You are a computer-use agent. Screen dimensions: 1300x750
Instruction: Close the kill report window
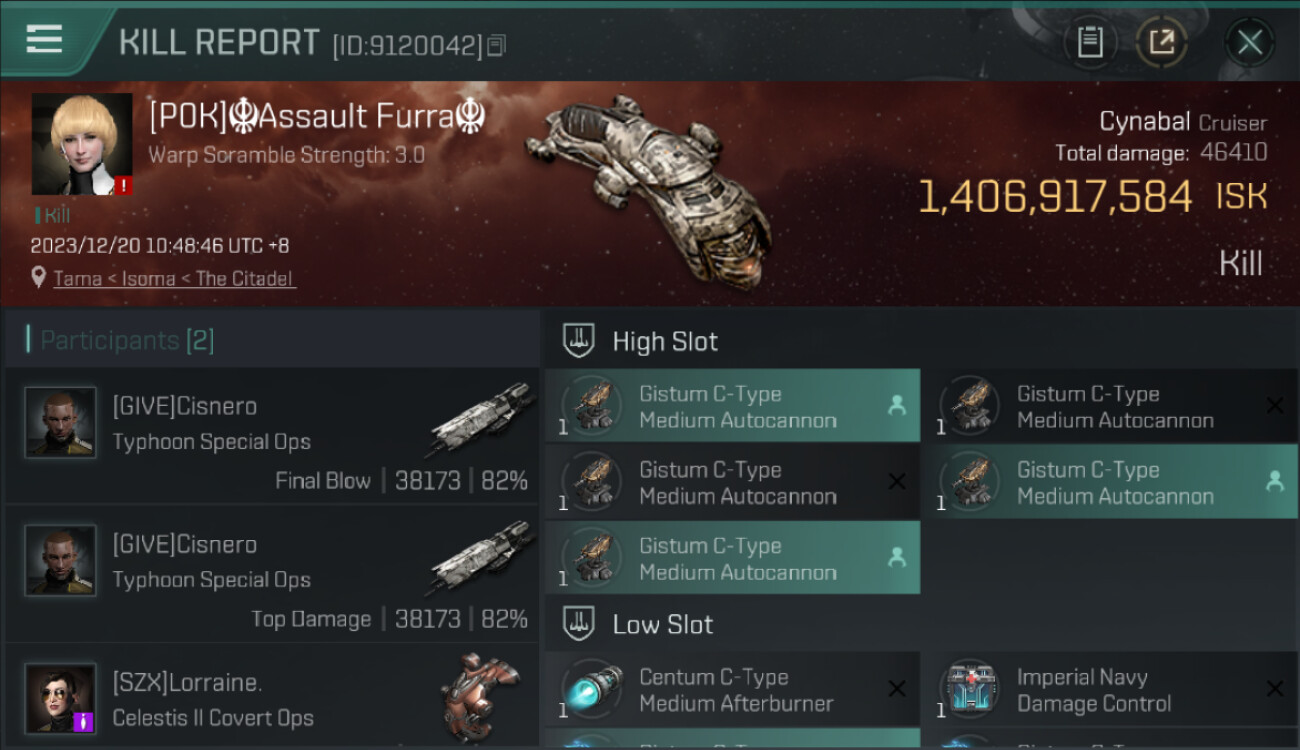[x=1249, y=42]
